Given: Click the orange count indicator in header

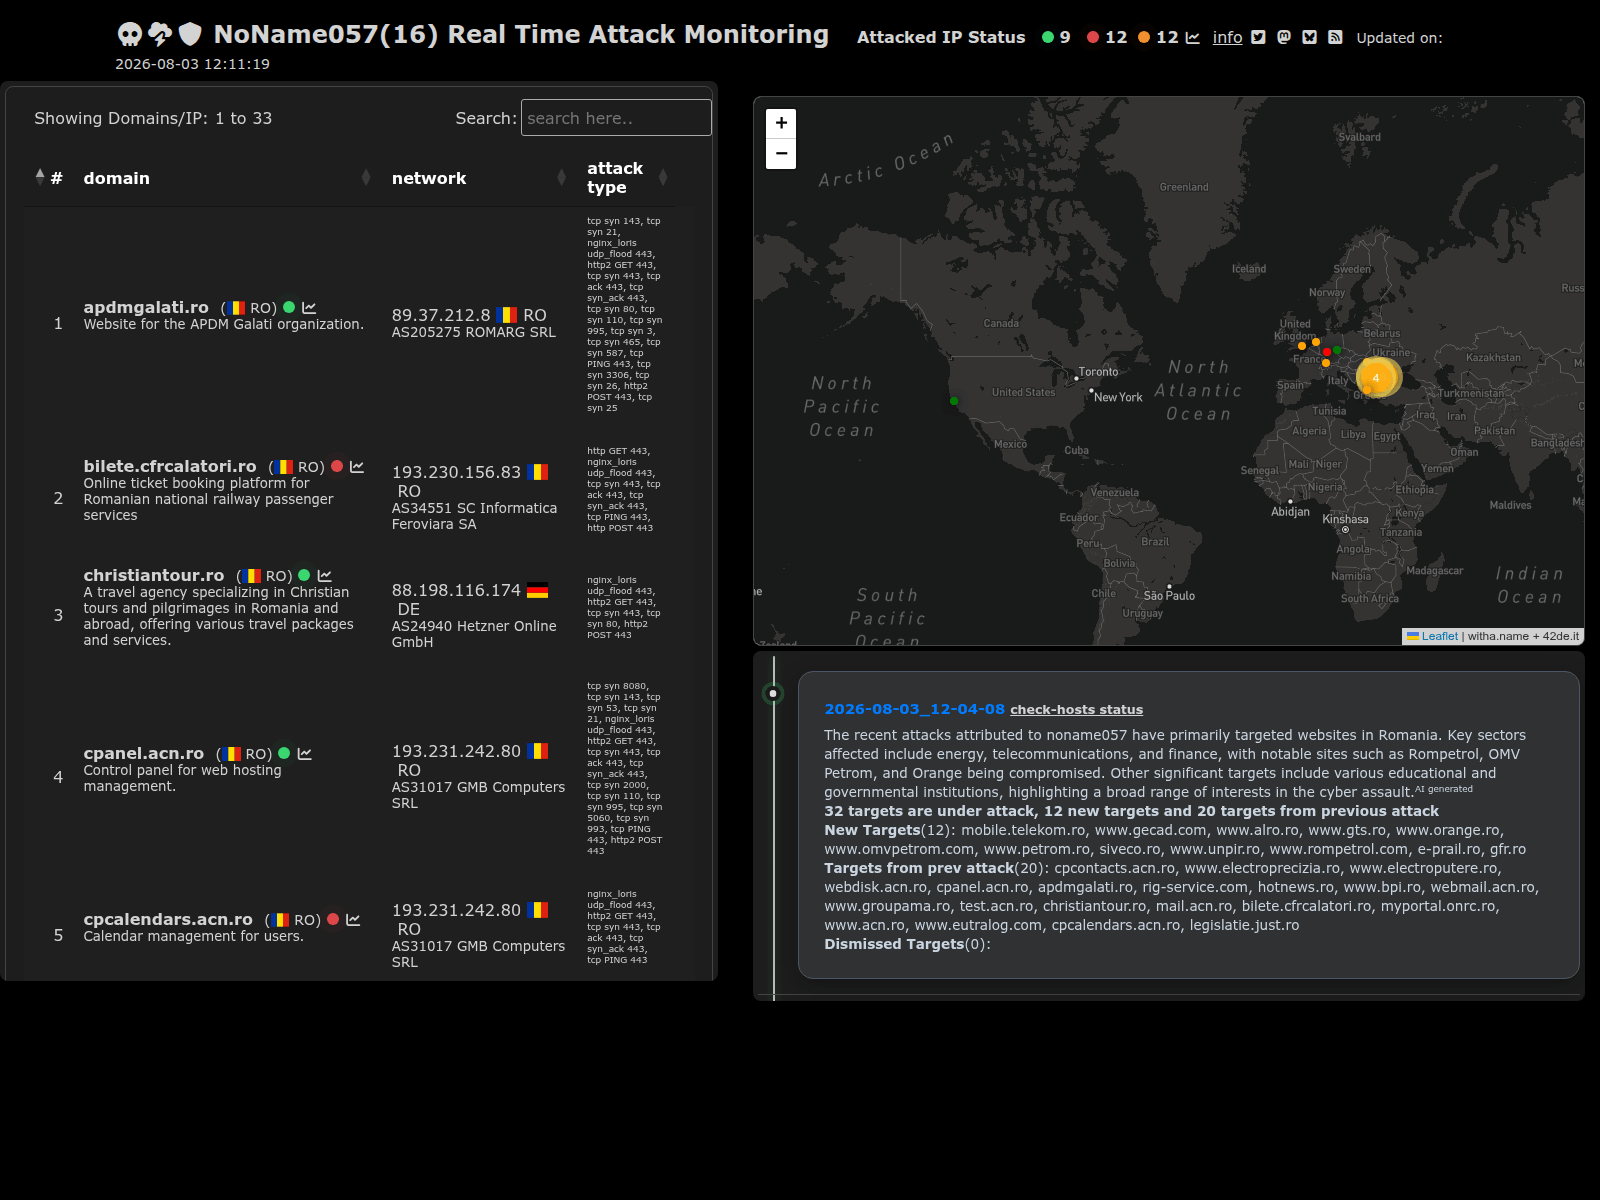Looking at the screenshot, I should coord(1158,38).
